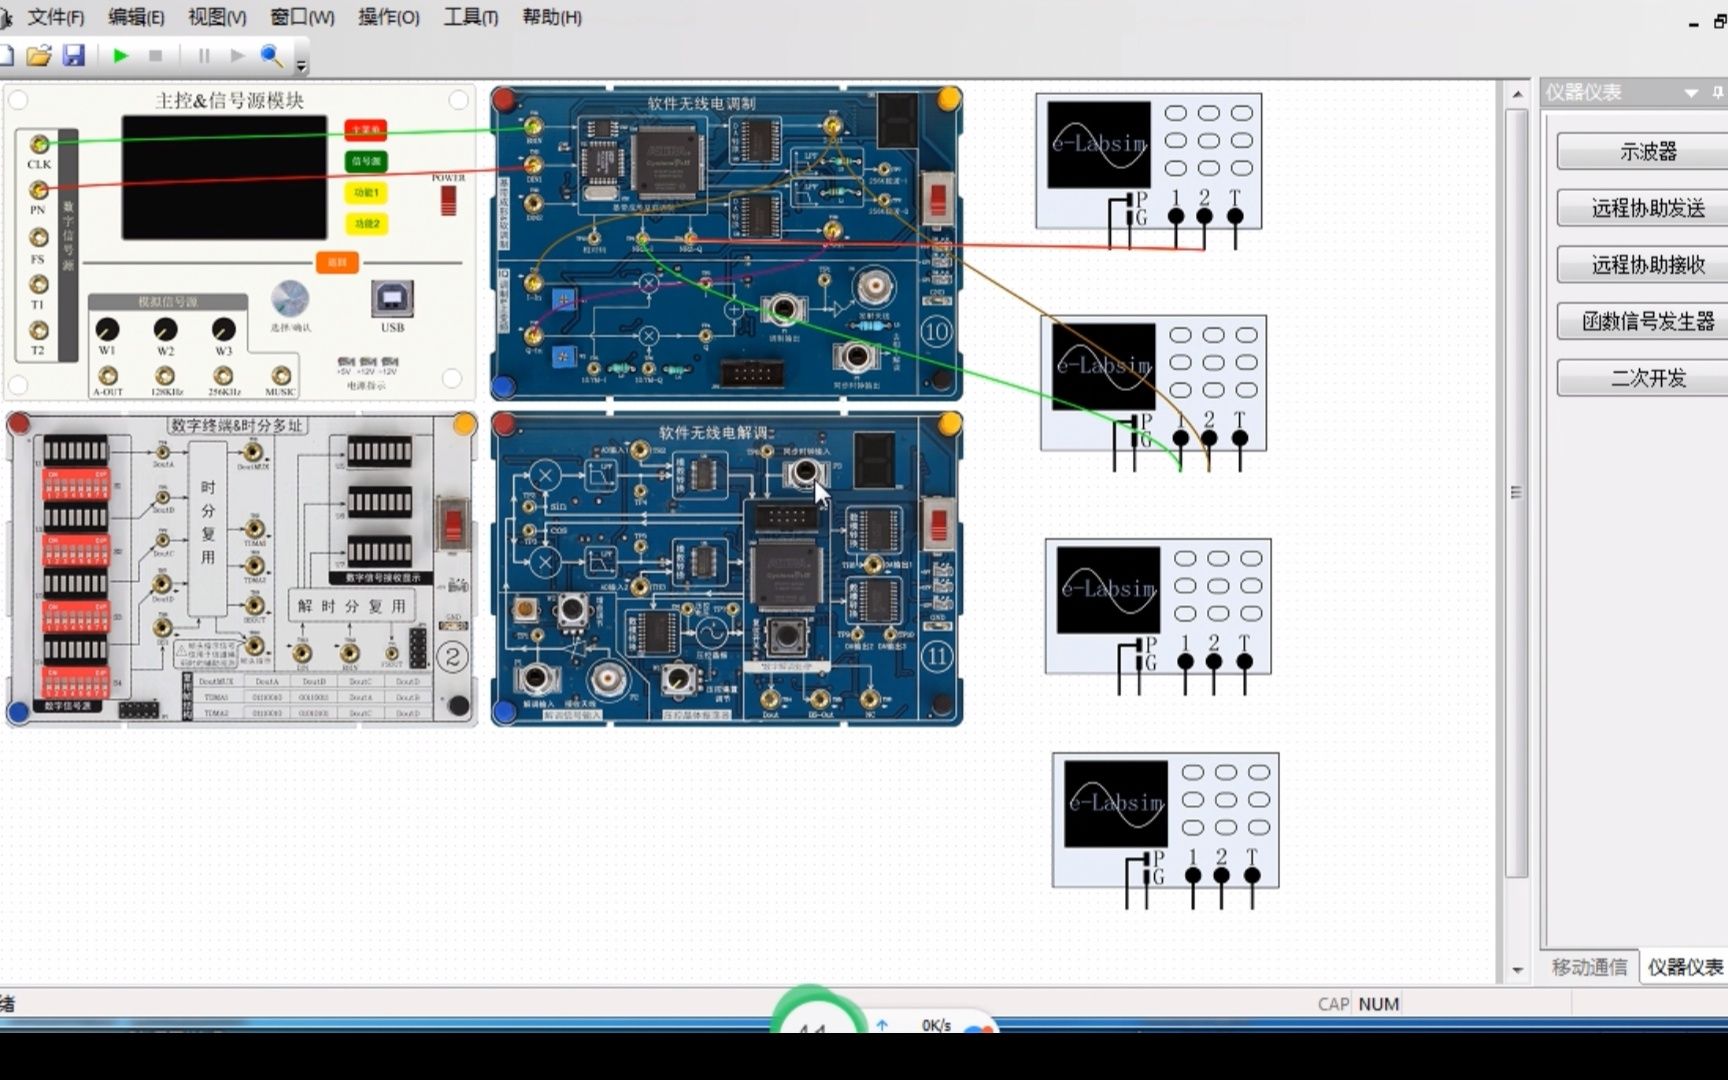Switch to the 移动通信 tab
The width and height of the screenshot is (1728, 1080).
(x=1589, y=967)
